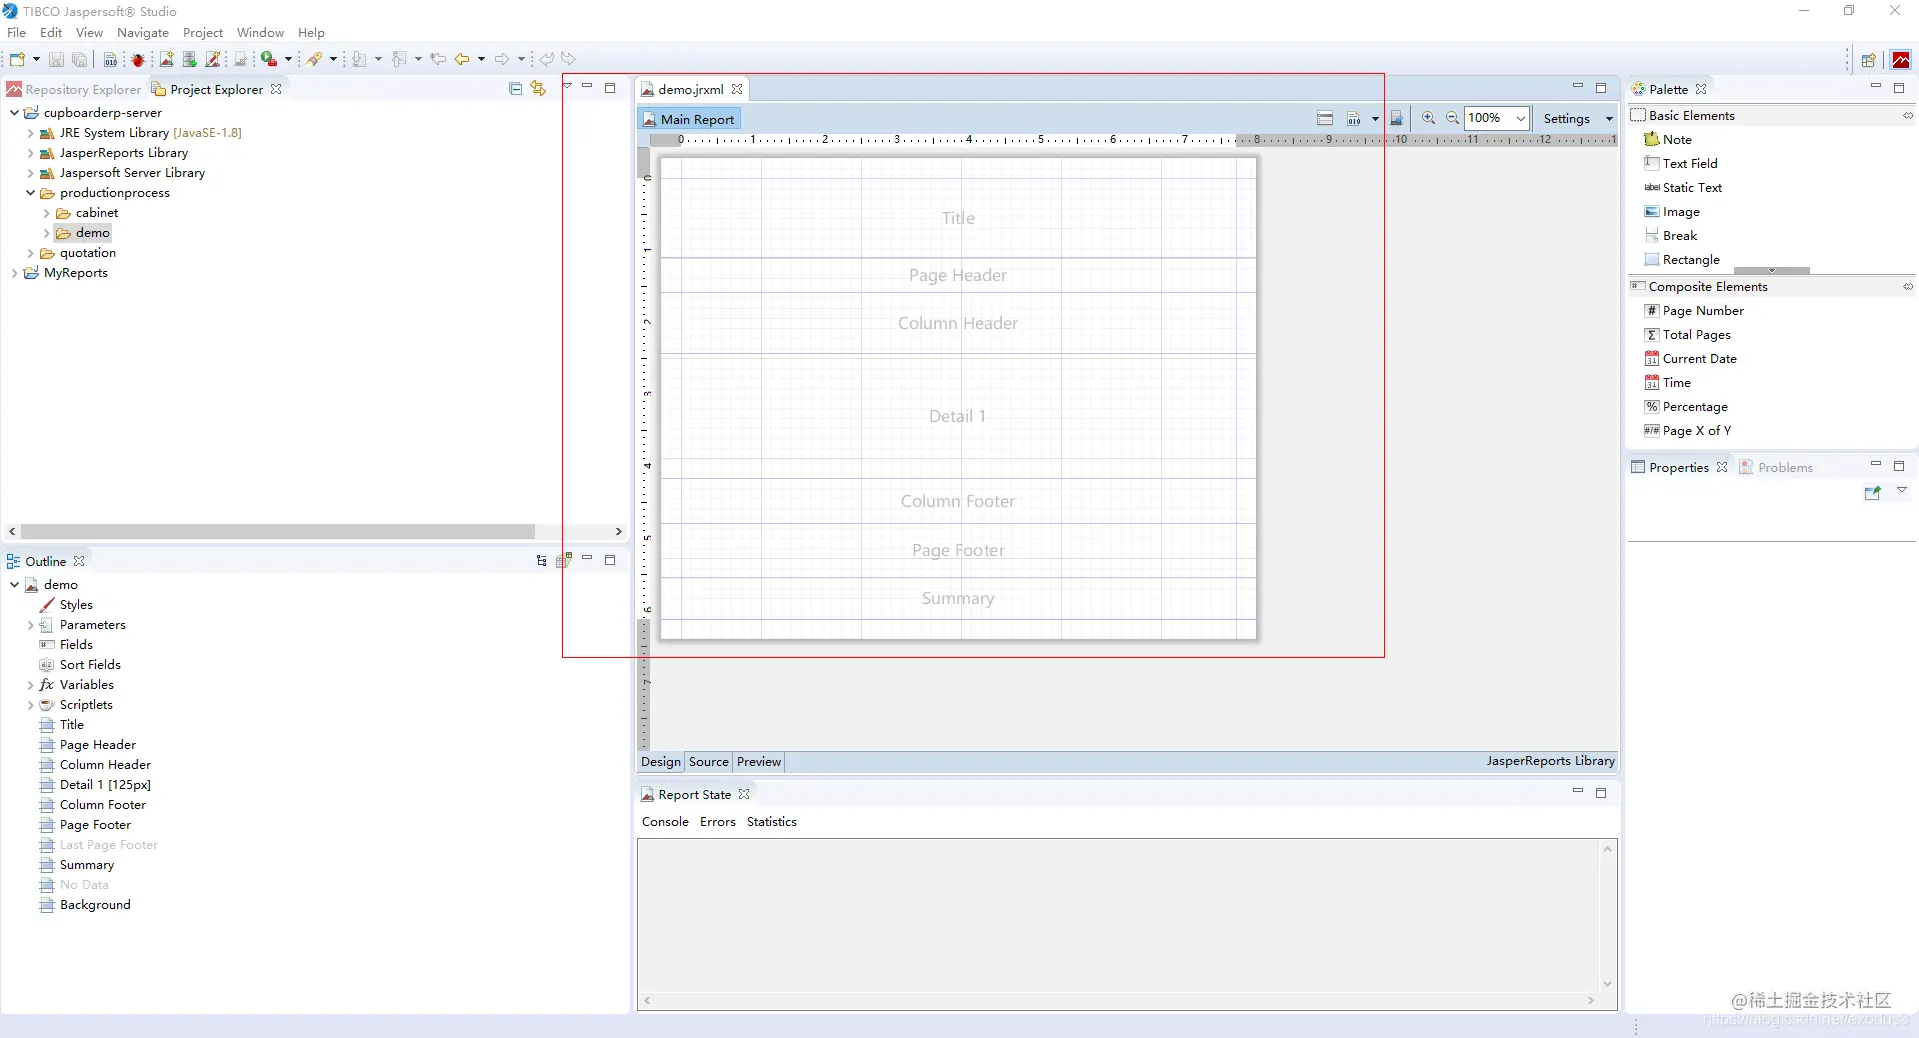Collapse the productionprocess folder
Viewport: 1919px width, 1038px height.
point(30,193)
